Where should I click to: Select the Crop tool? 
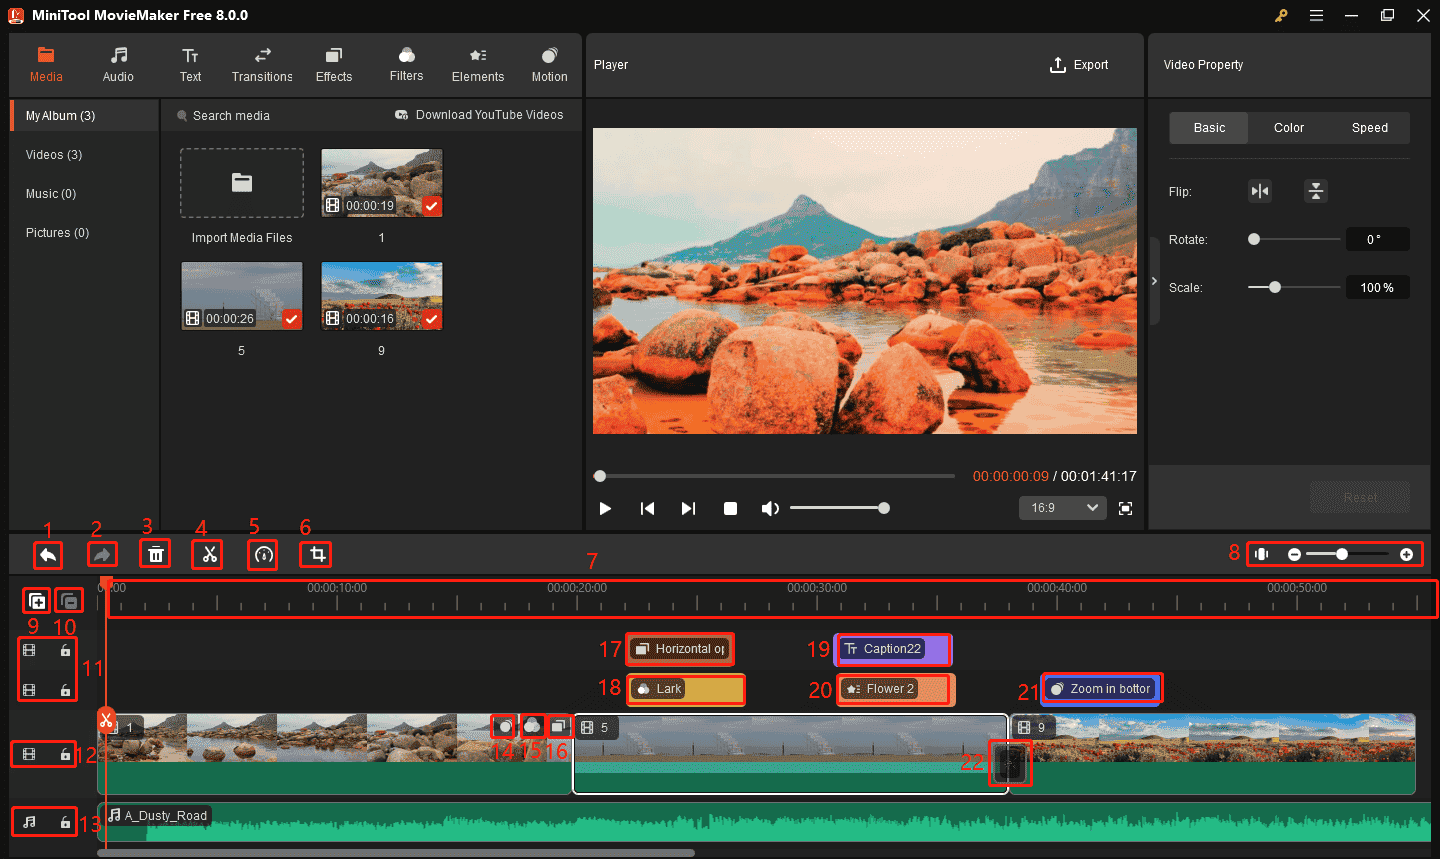(x=317, y=554)
